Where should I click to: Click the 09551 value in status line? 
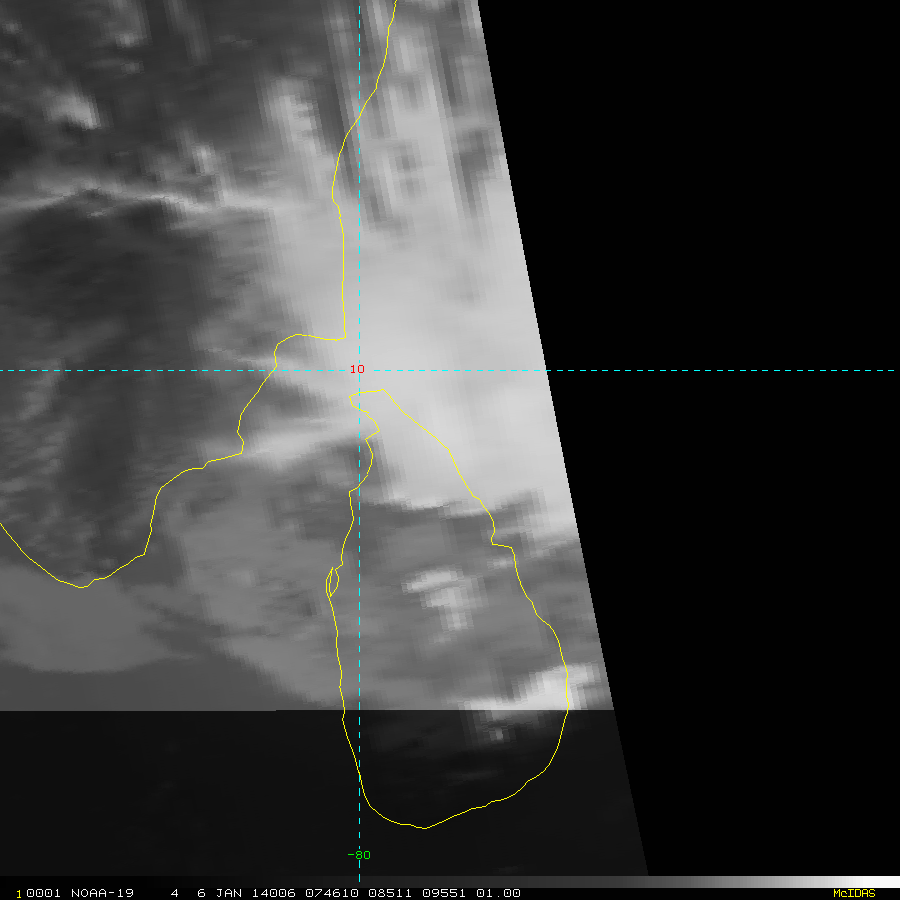(x=443, y=893)
